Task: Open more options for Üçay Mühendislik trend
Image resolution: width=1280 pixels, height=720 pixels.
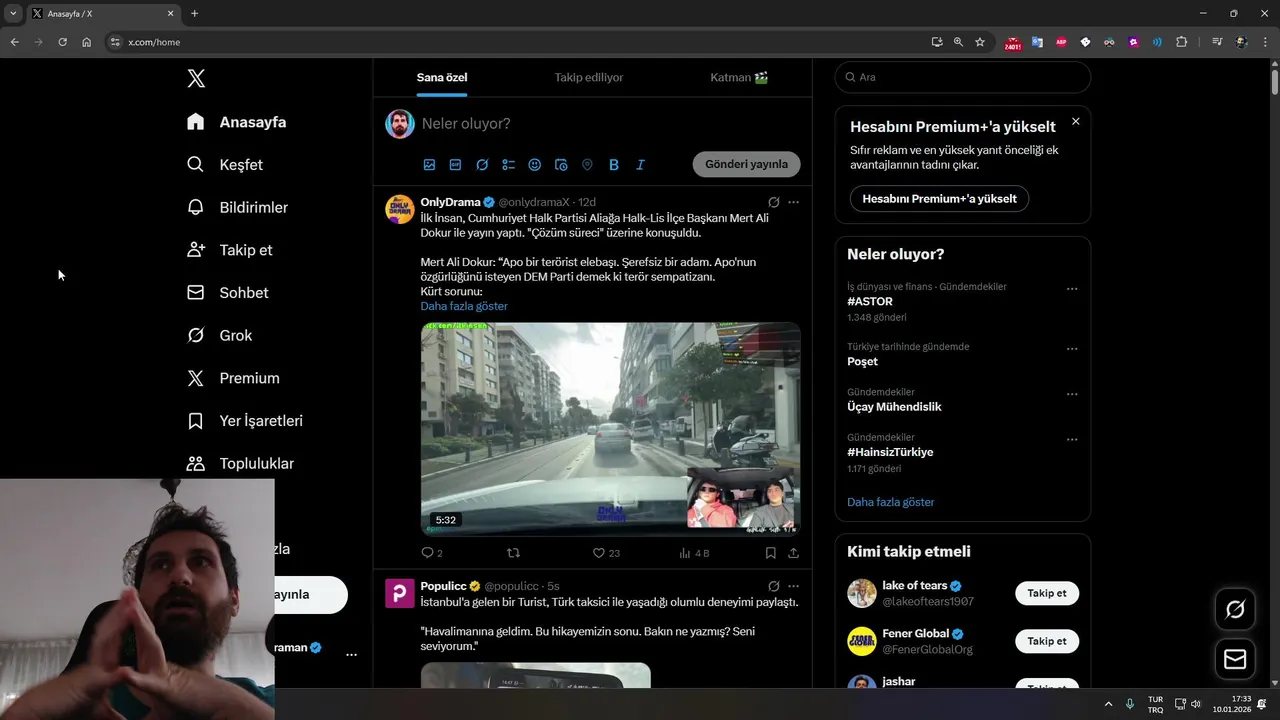Action: tap(1072, 394)
